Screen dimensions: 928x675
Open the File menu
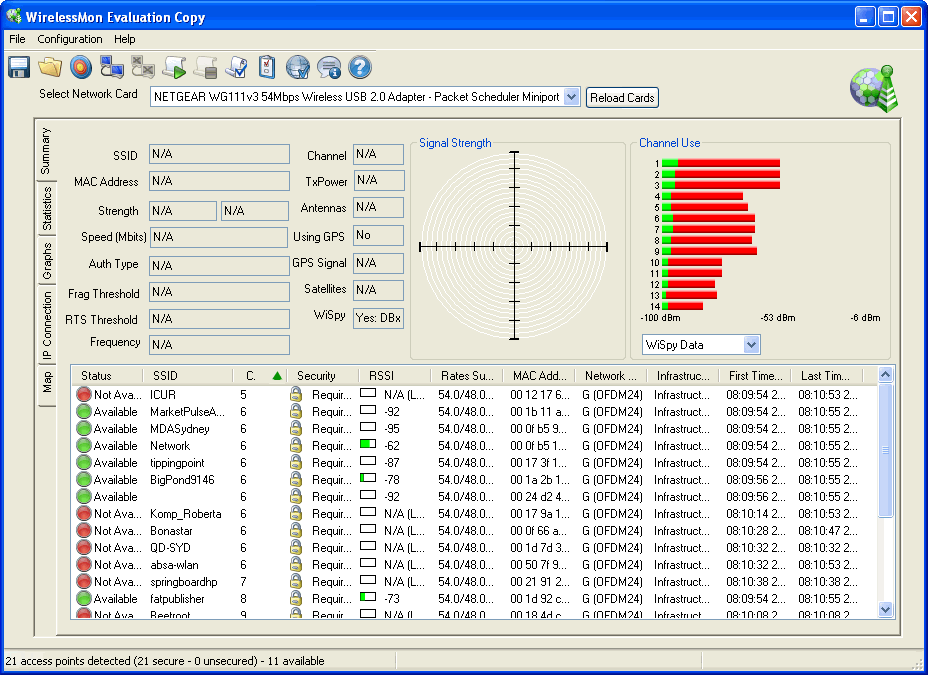(17, 39)
